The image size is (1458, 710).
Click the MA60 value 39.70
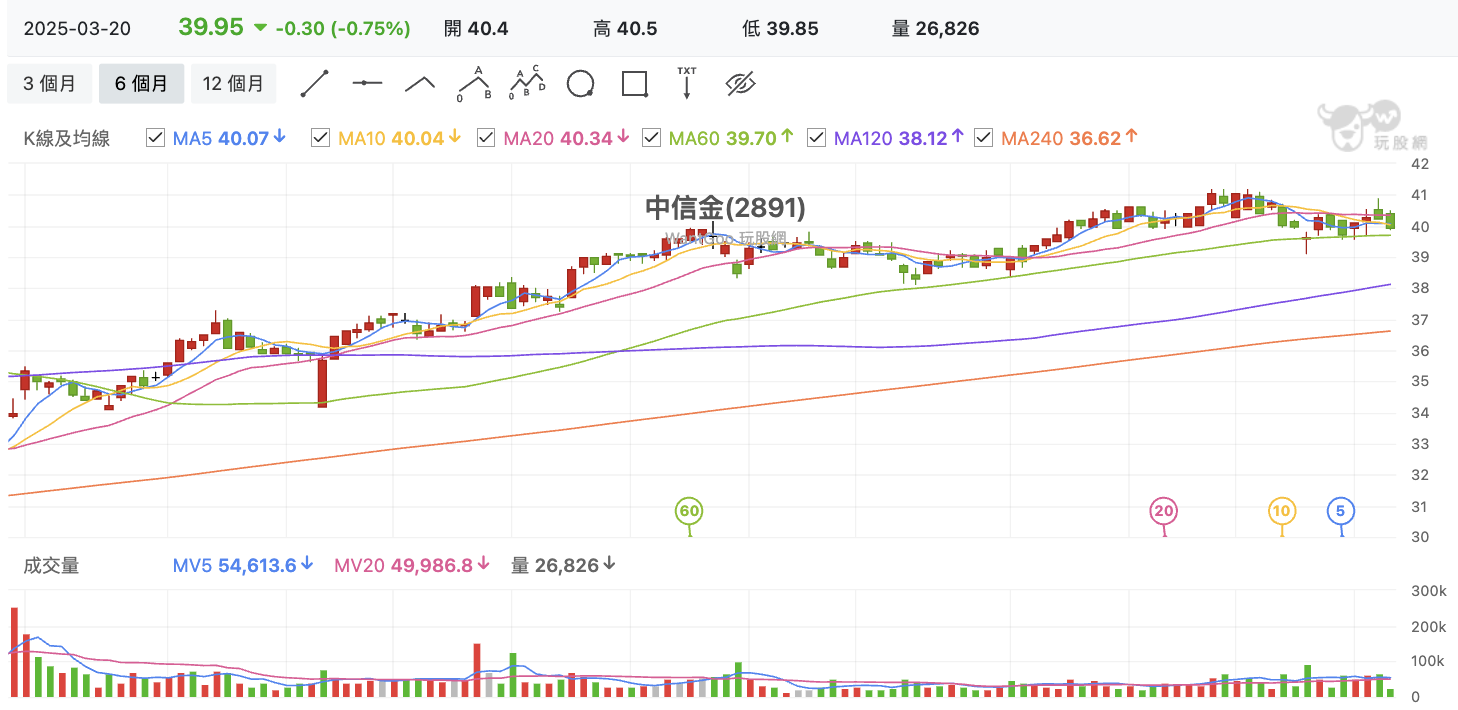tap(751, 138)
